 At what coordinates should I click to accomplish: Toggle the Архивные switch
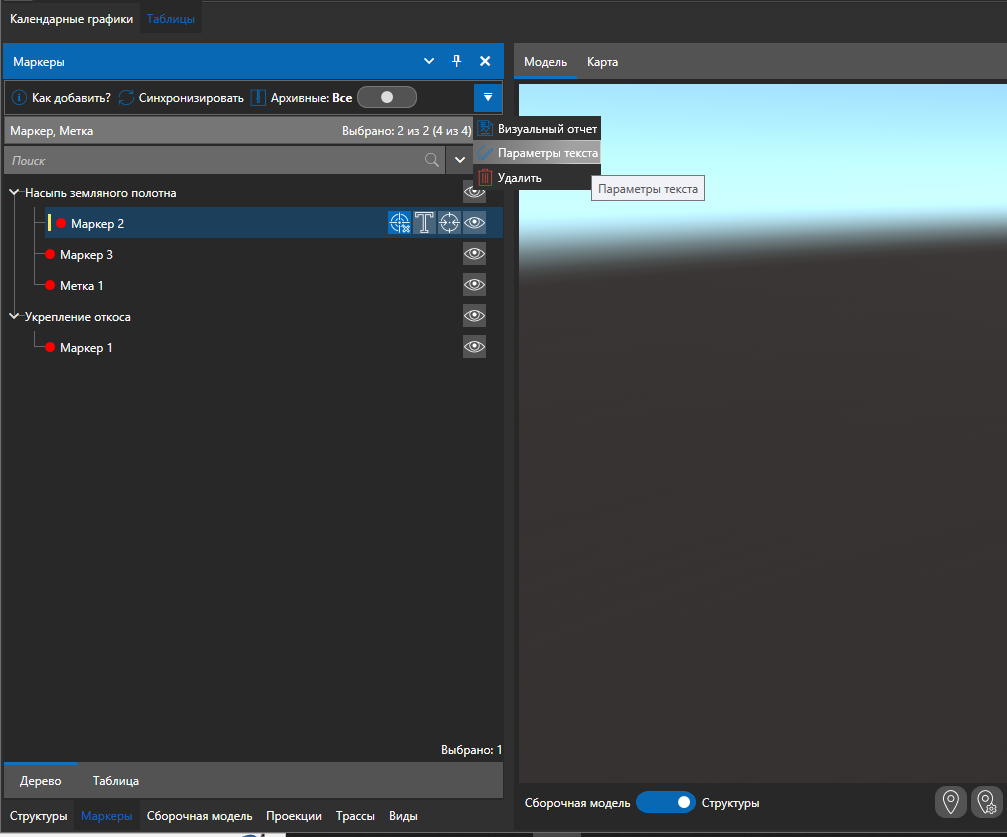(386, 98)
